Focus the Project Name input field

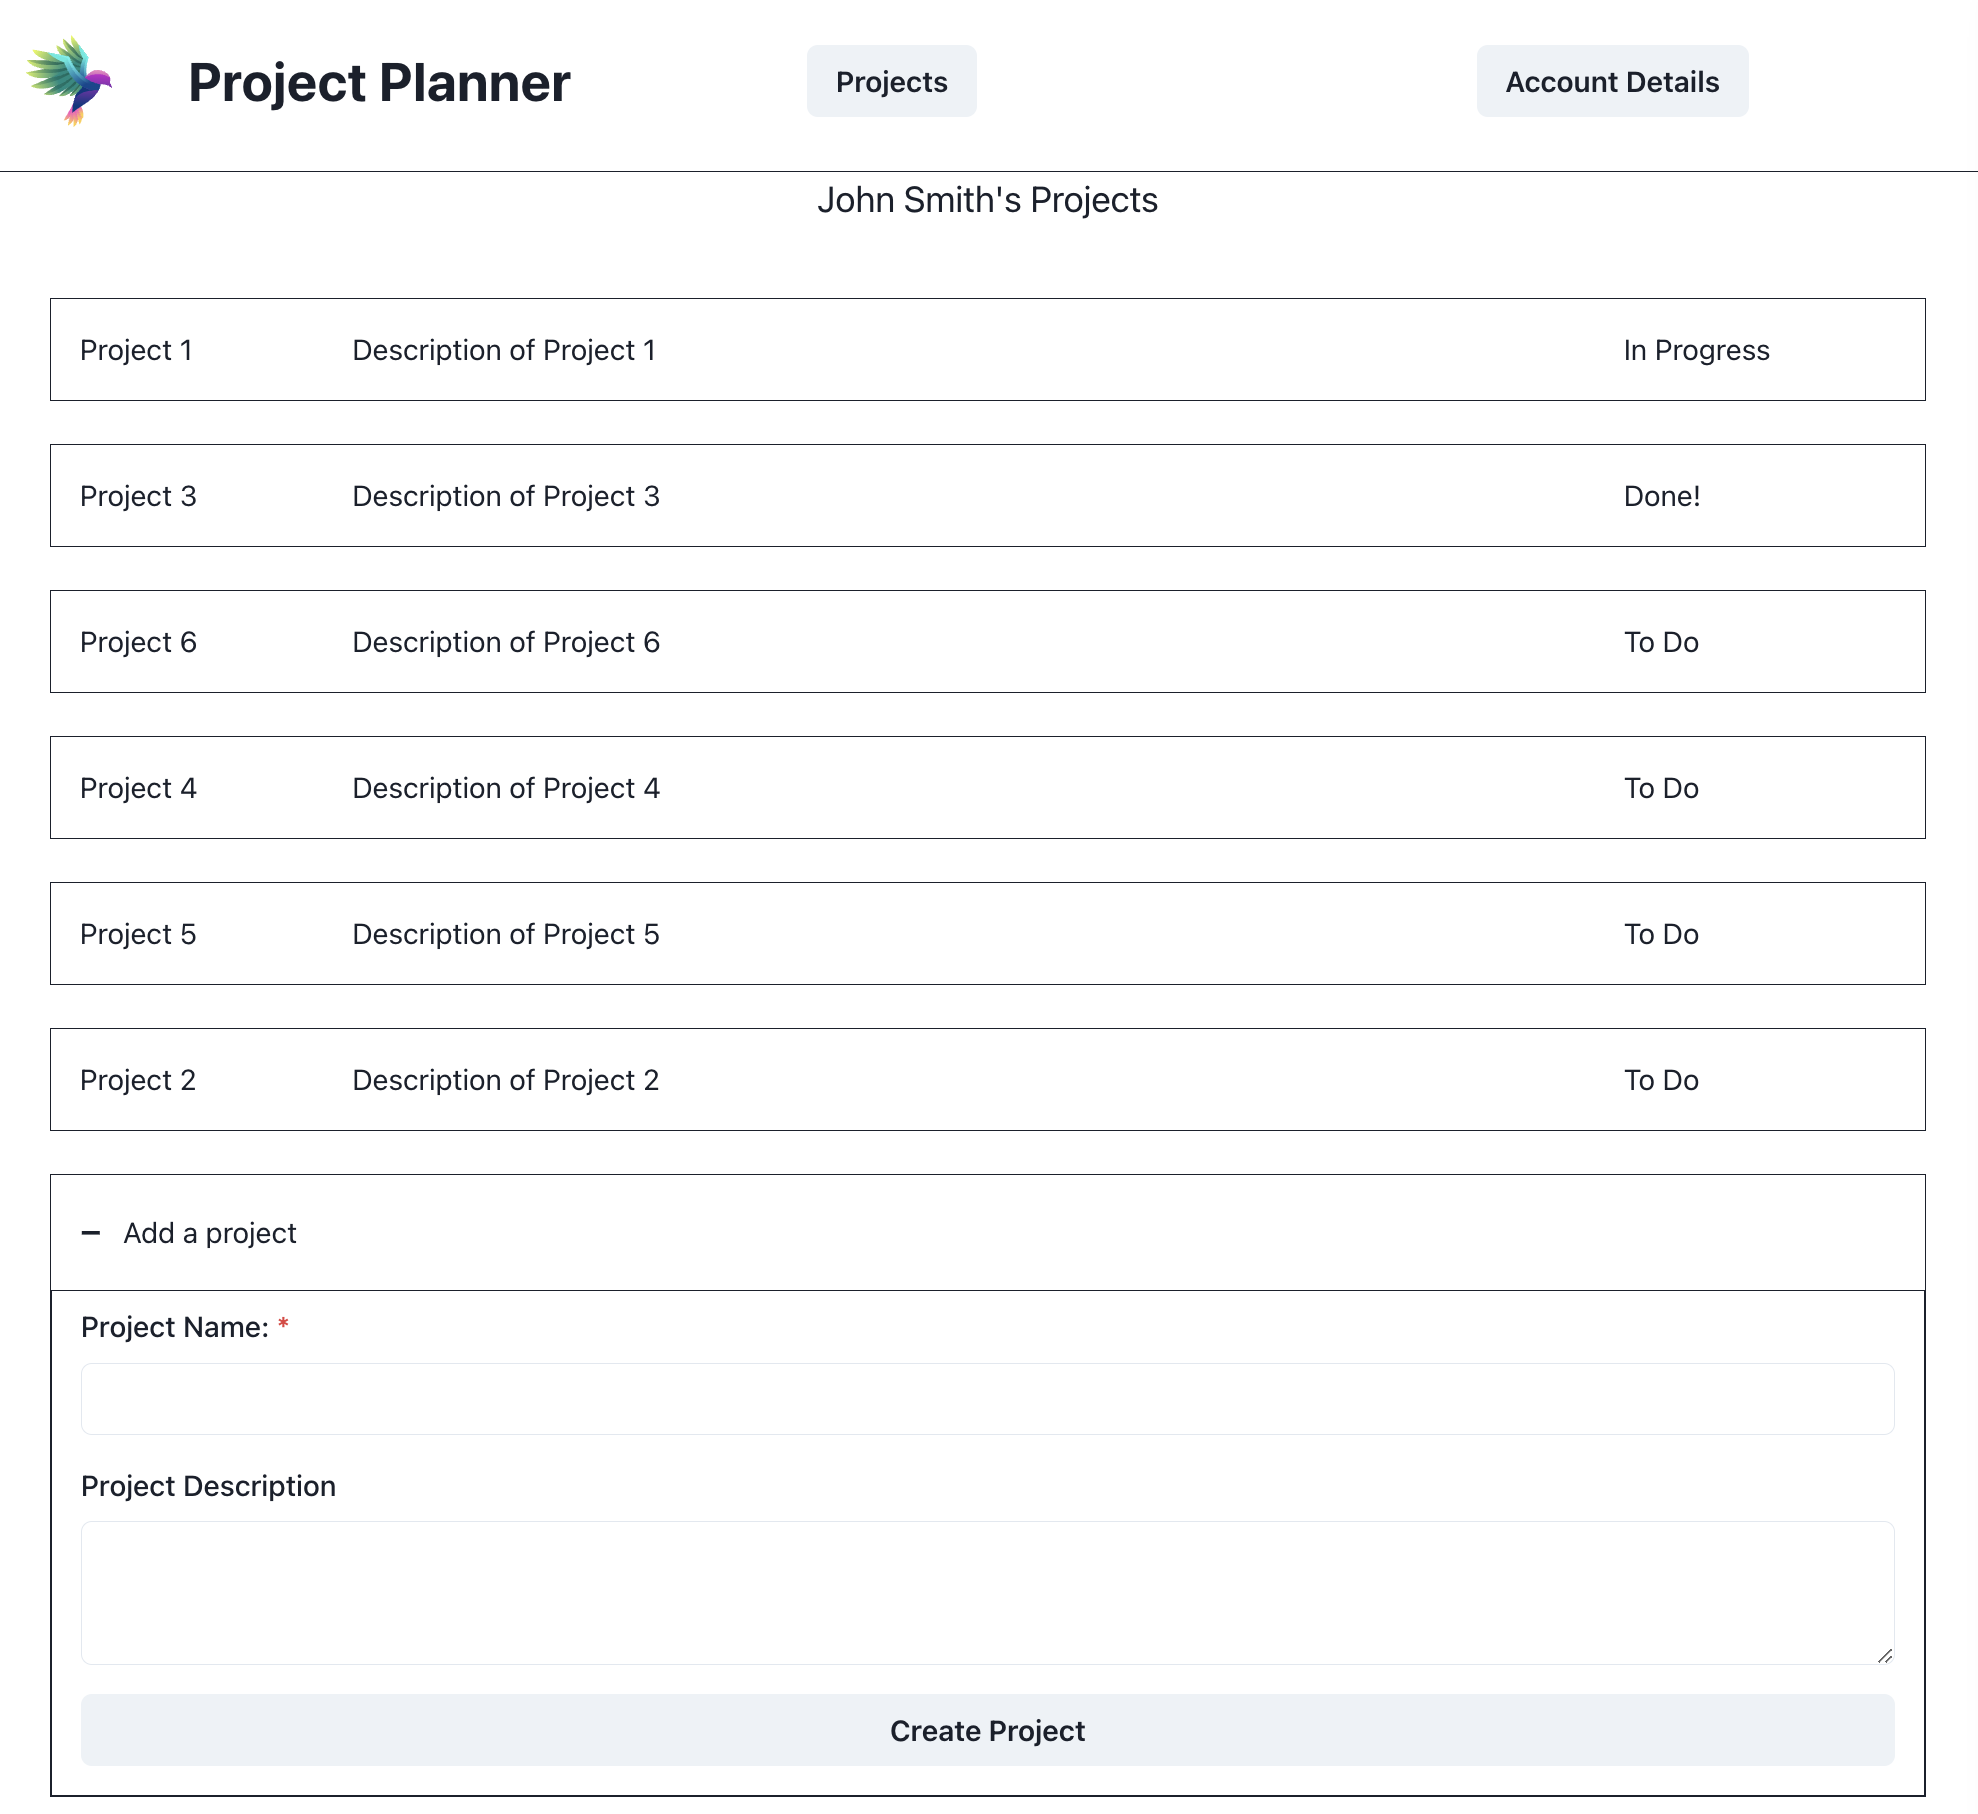(988, 1399)
